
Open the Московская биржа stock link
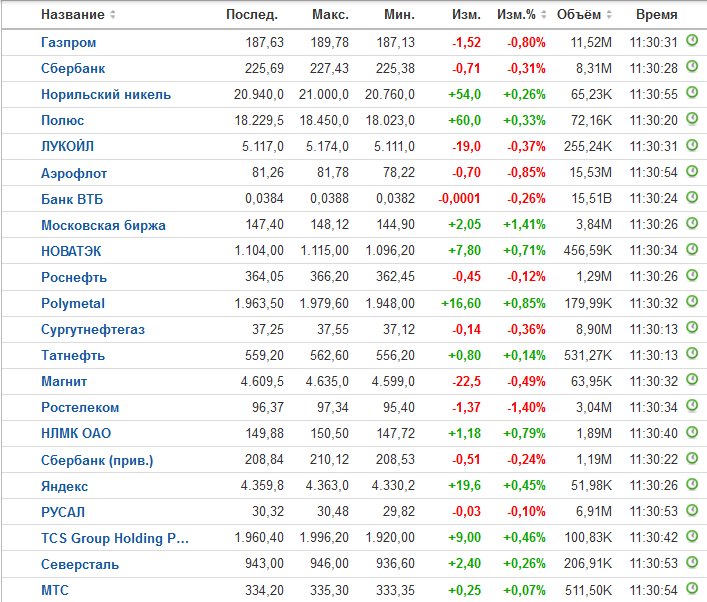tap(103, 225)
